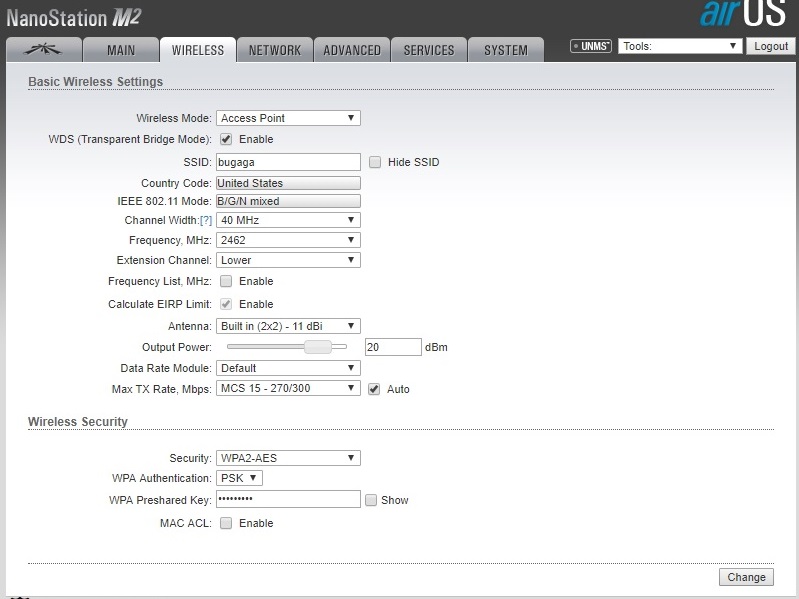
Task: Expand the Frequency MHz dropdown
Action: 288,240
